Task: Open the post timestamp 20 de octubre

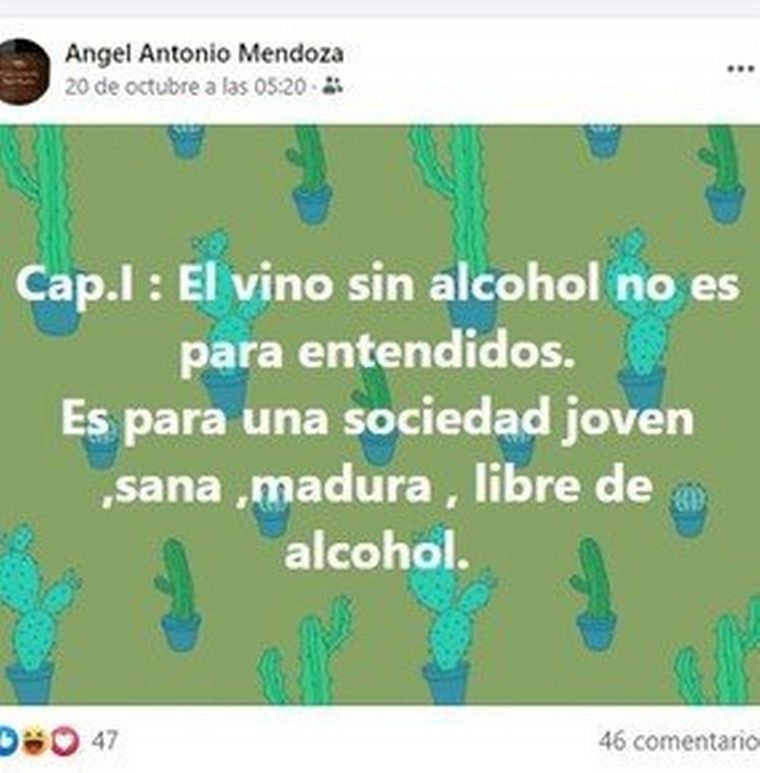Action: [x=185, y=87]
